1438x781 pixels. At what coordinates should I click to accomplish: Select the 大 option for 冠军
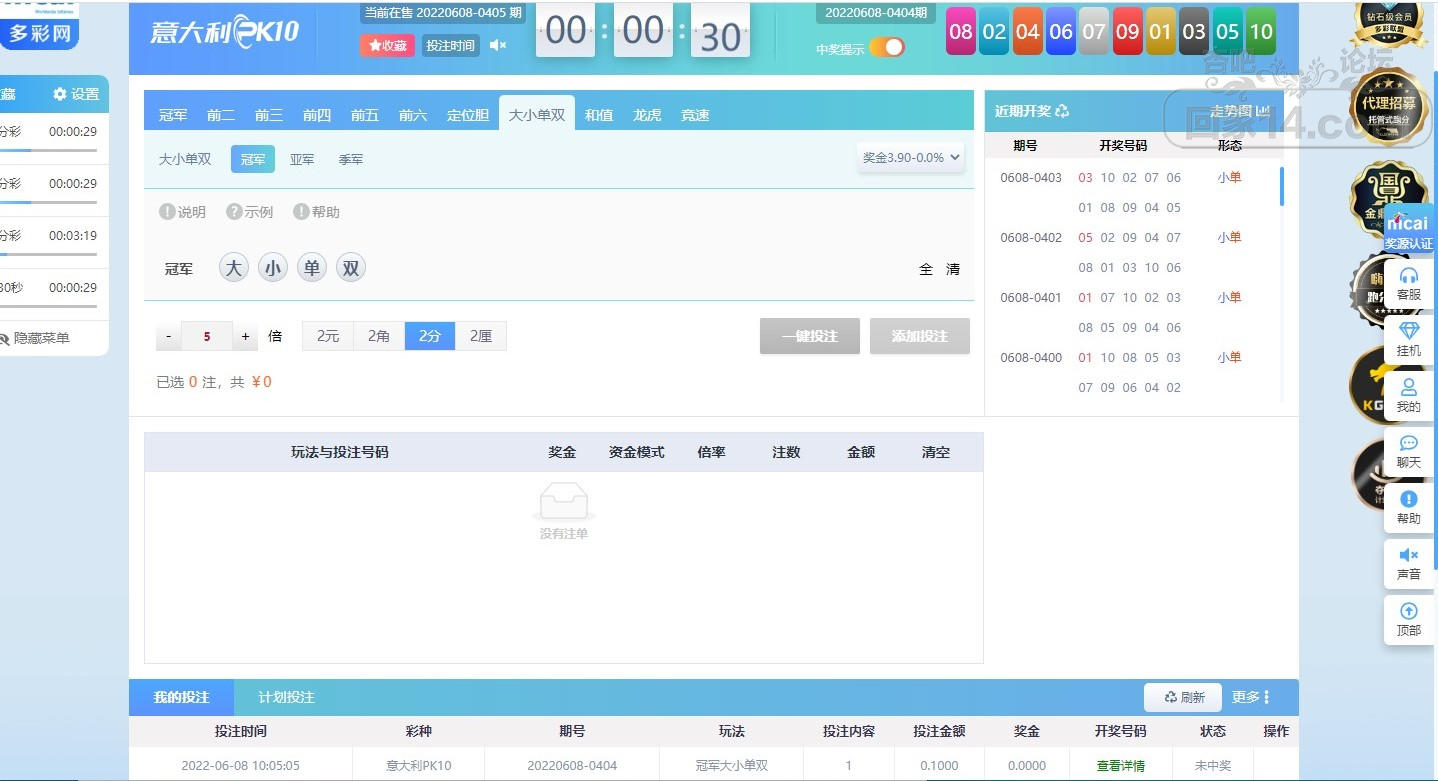233,268
